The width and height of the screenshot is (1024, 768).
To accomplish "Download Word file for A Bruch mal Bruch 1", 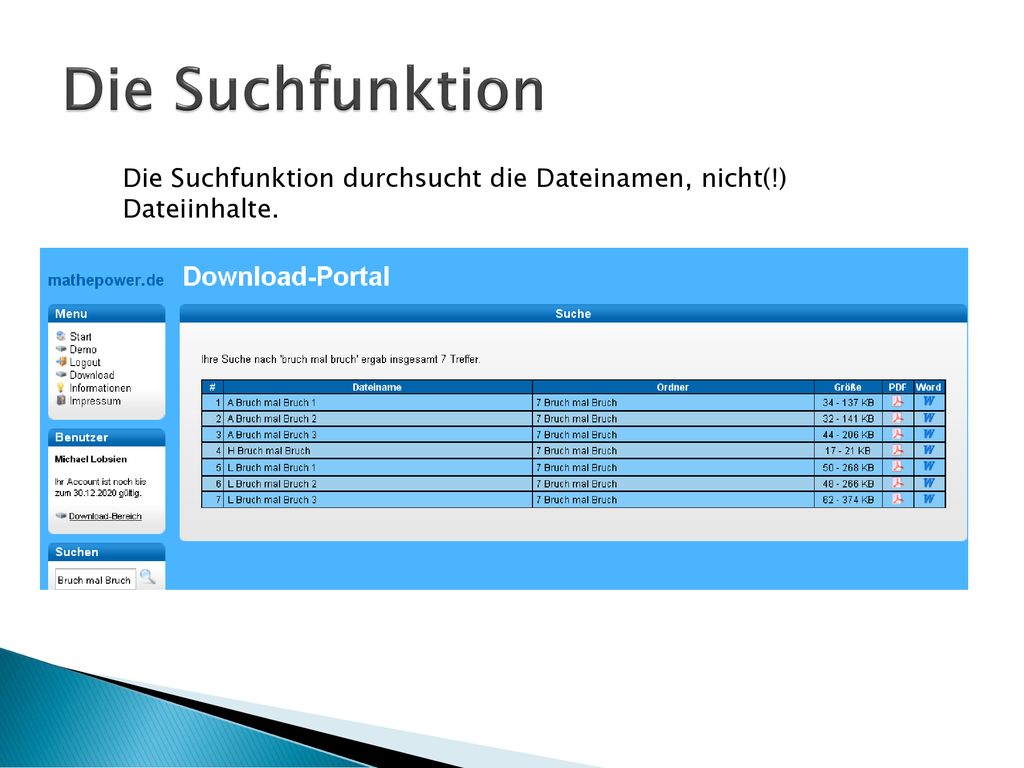I will point(929,402).
